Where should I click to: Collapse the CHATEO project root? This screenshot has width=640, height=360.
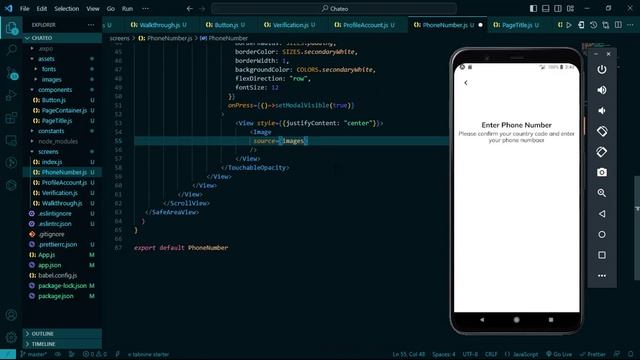(62, 38)
